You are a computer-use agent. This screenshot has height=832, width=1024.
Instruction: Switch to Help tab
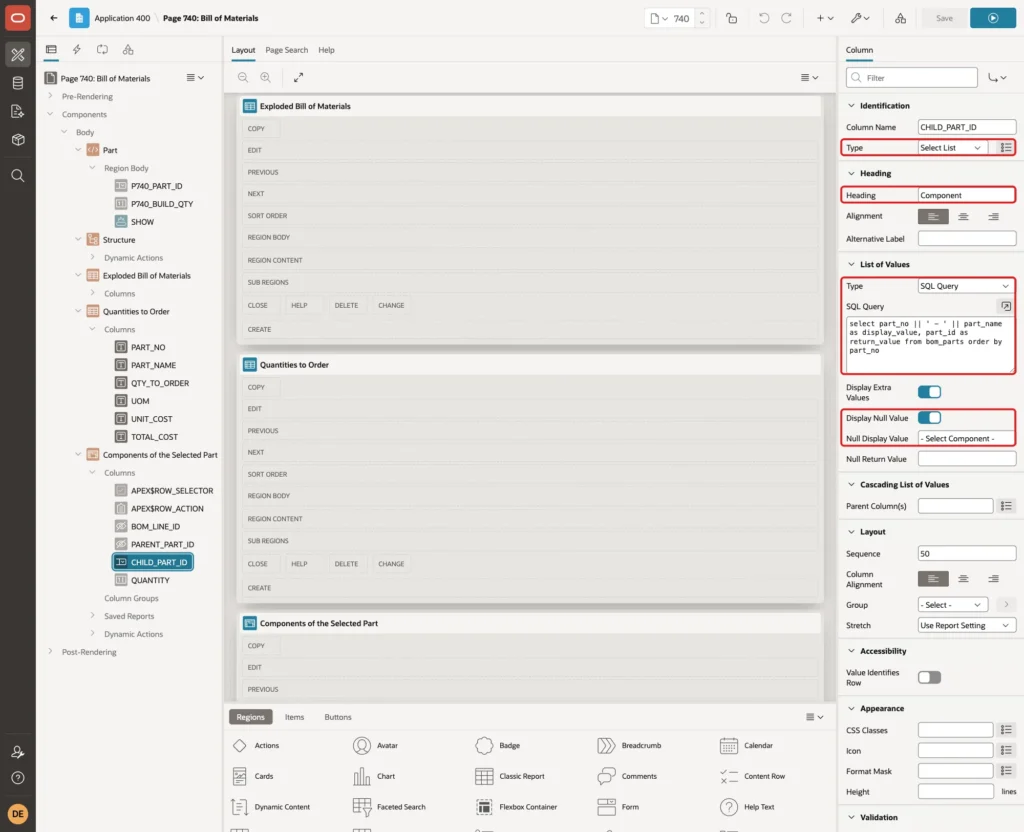pyautogui.click(x=327, y=50)
